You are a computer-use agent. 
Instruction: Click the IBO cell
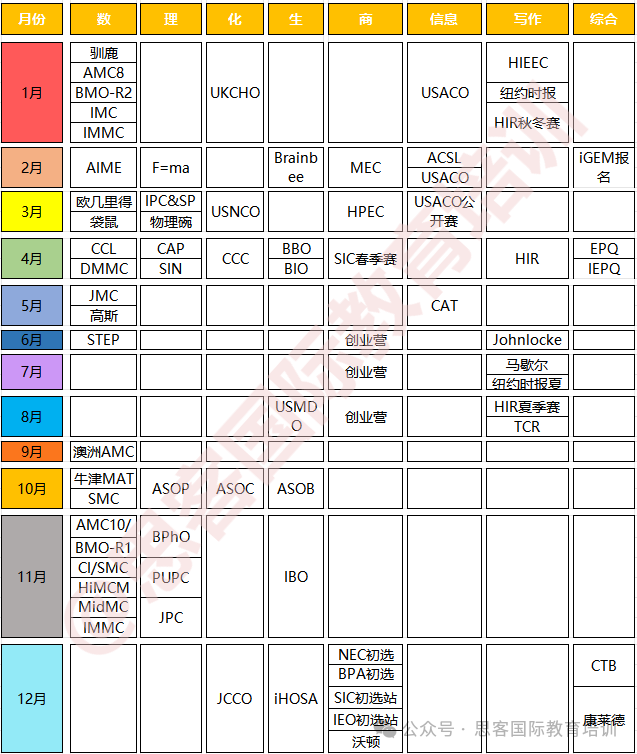click(x=296, y=576)
